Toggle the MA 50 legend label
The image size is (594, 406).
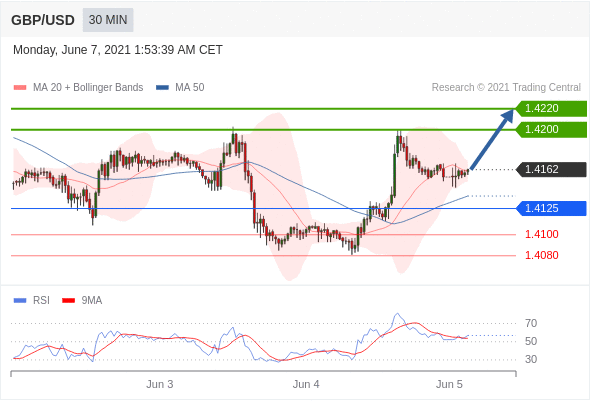190,87
